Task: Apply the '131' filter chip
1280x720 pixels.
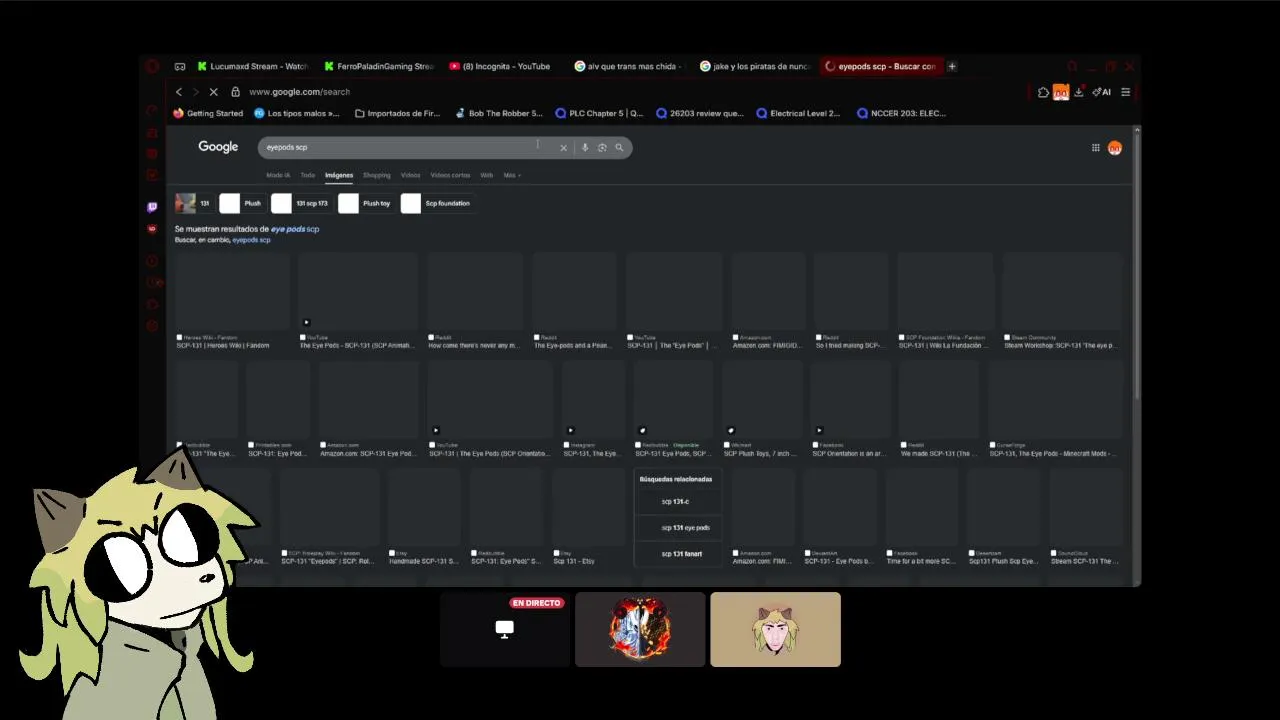Action: point(194,204)
